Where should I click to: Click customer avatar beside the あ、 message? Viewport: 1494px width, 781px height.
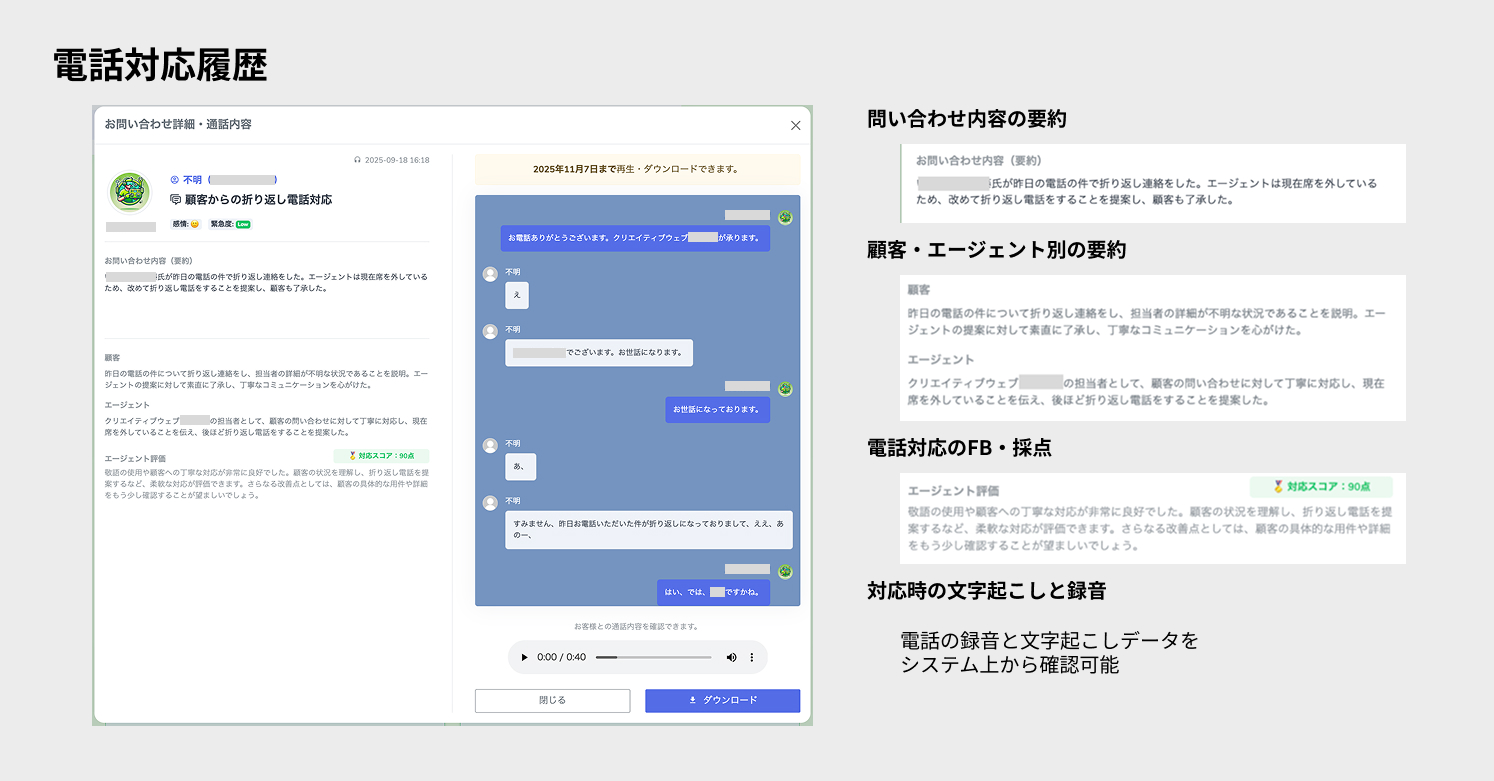pyautogui.click(x=490, y=446)
